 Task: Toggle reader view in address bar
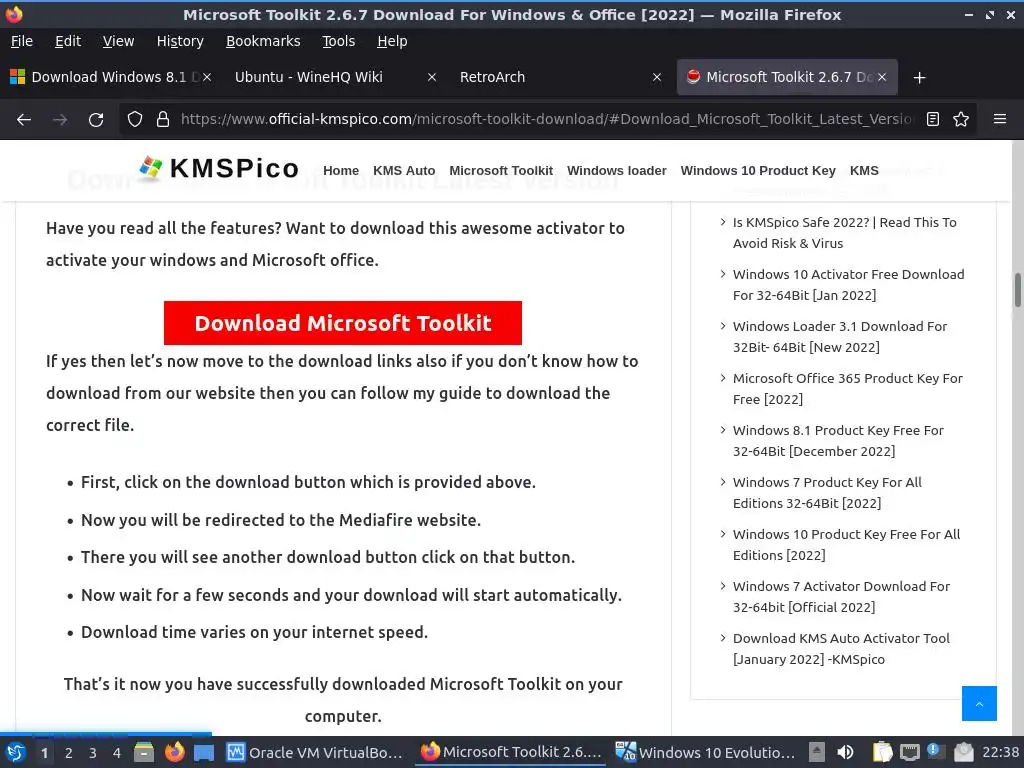(933, 119)
